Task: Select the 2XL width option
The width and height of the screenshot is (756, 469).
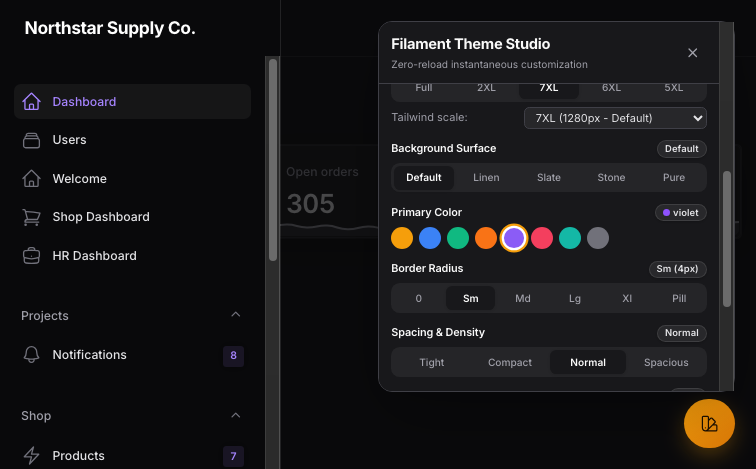Action: 486,89
